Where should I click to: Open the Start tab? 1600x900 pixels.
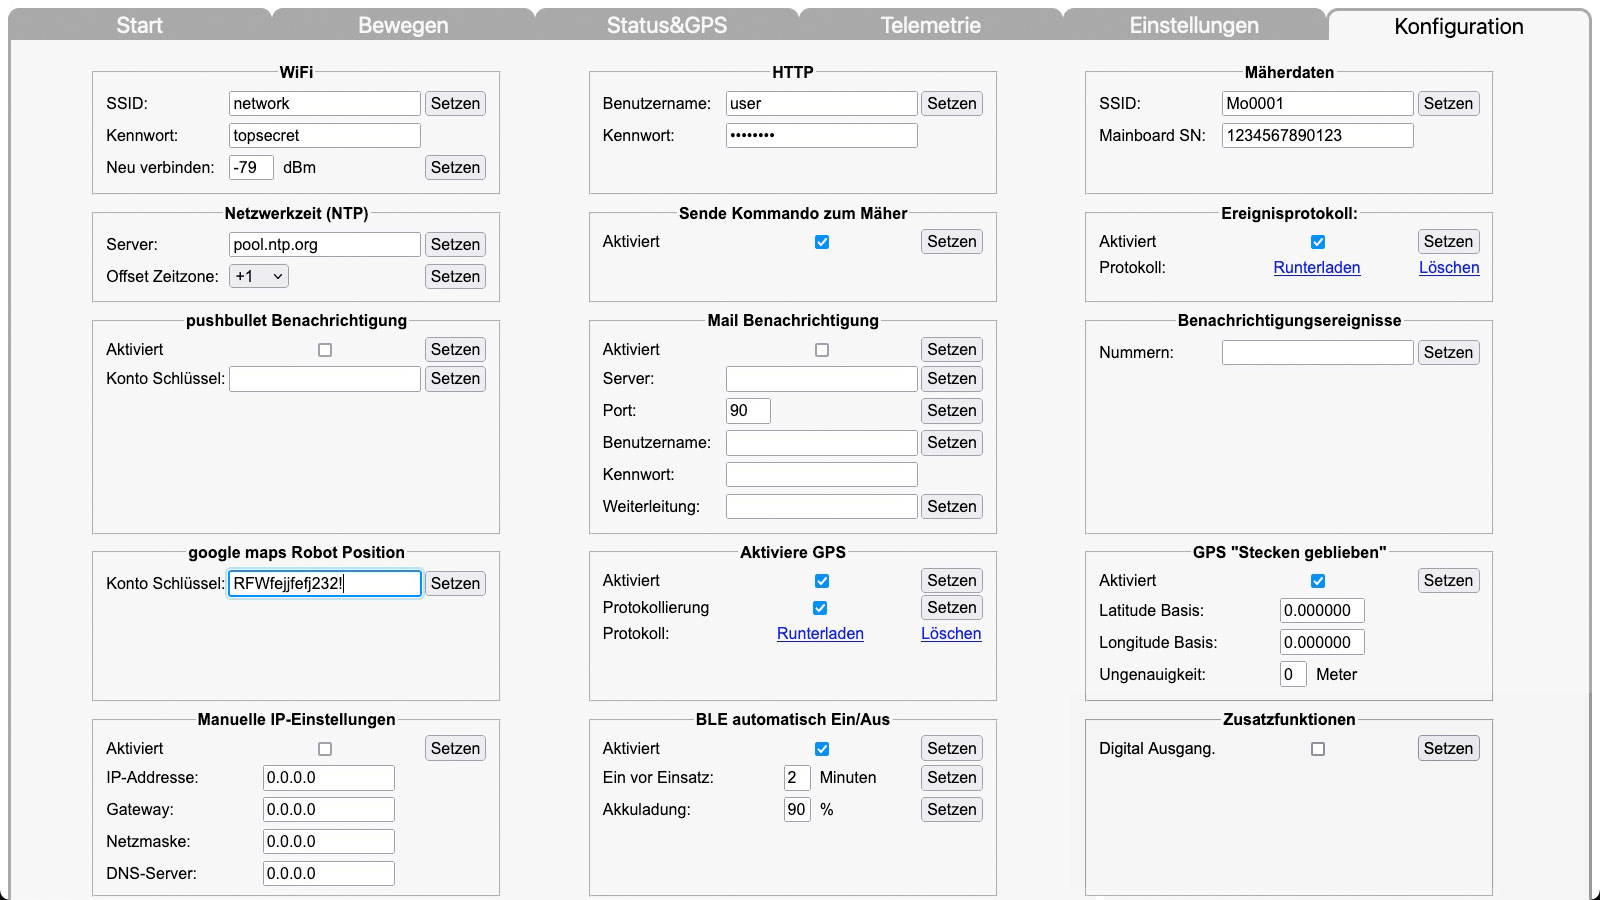click(x=139, y=25)
